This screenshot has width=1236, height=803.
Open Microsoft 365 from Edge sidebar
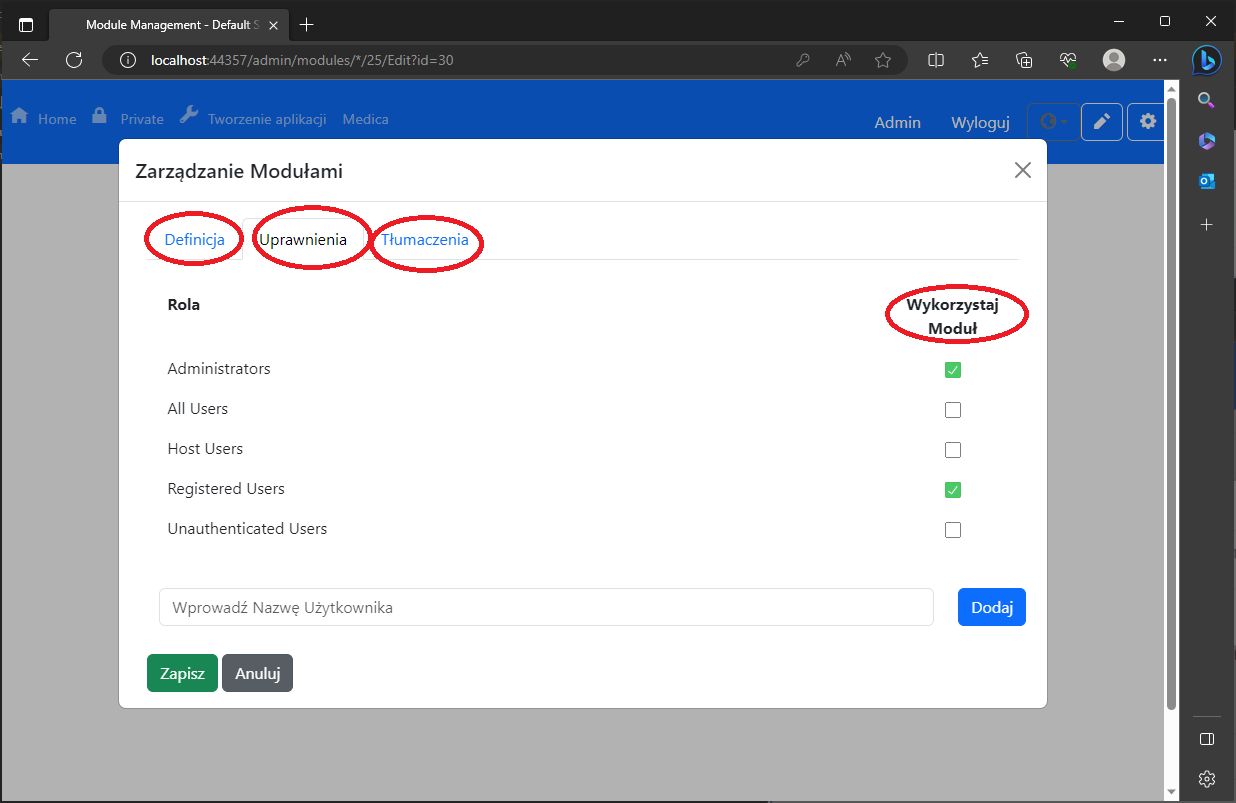tap(1206, 140)
